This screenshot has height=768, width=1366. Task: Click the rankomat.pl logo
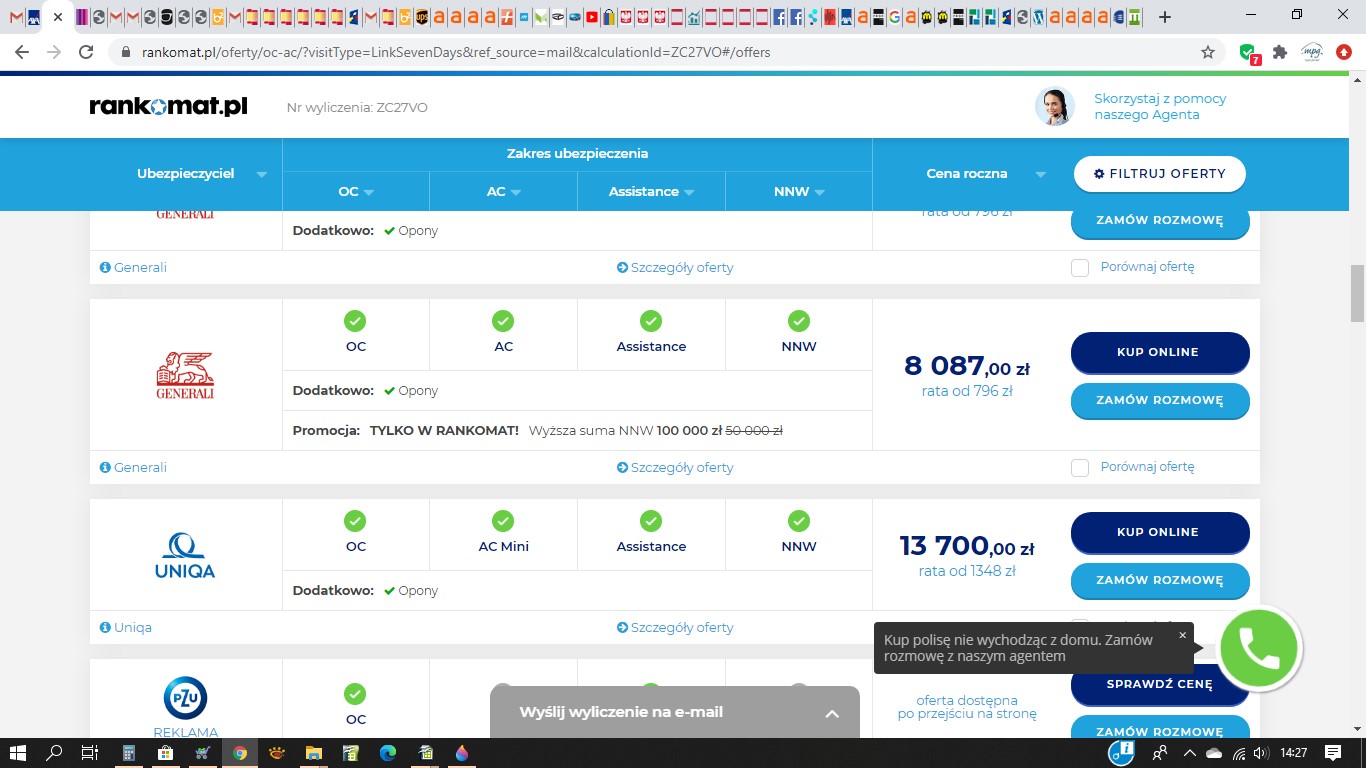tap(168, 107)
